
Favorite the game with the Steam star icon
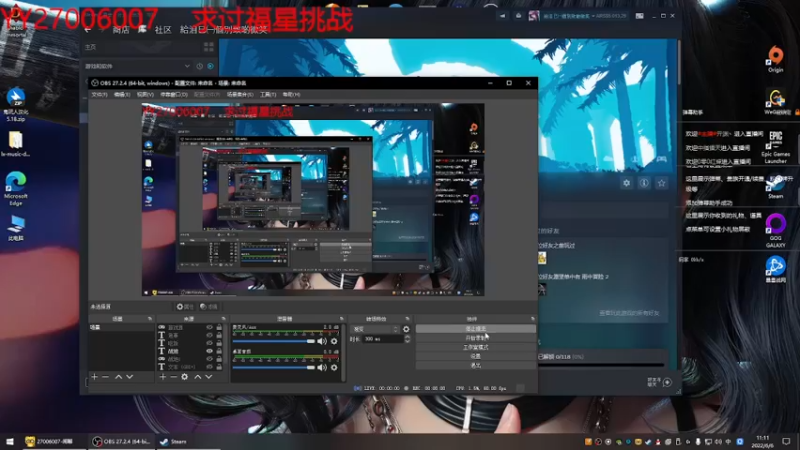pos(662,183)
